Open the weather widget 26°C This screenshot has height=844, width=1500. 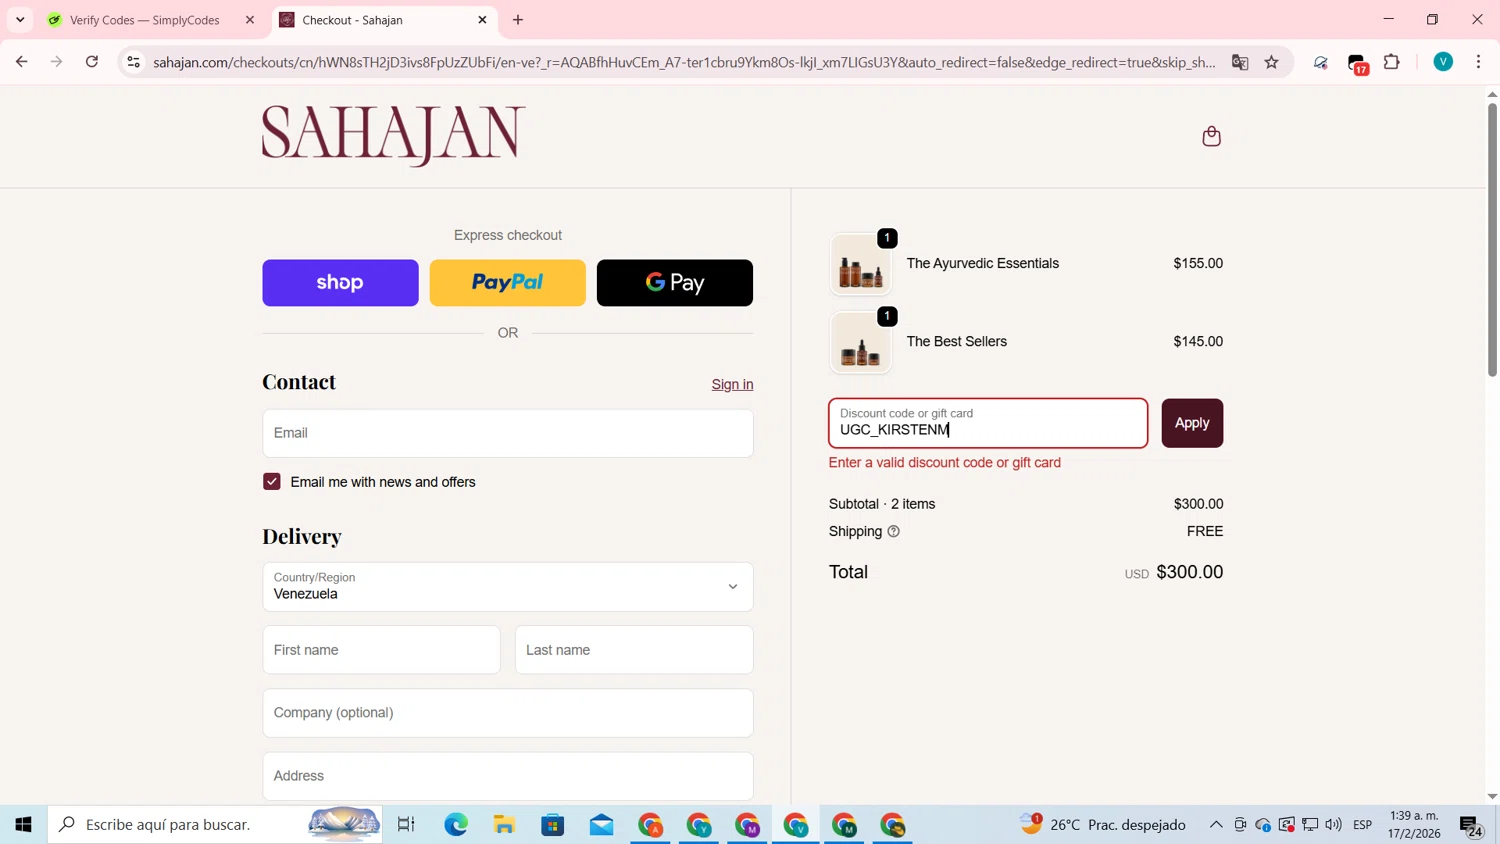(1103, 825)
